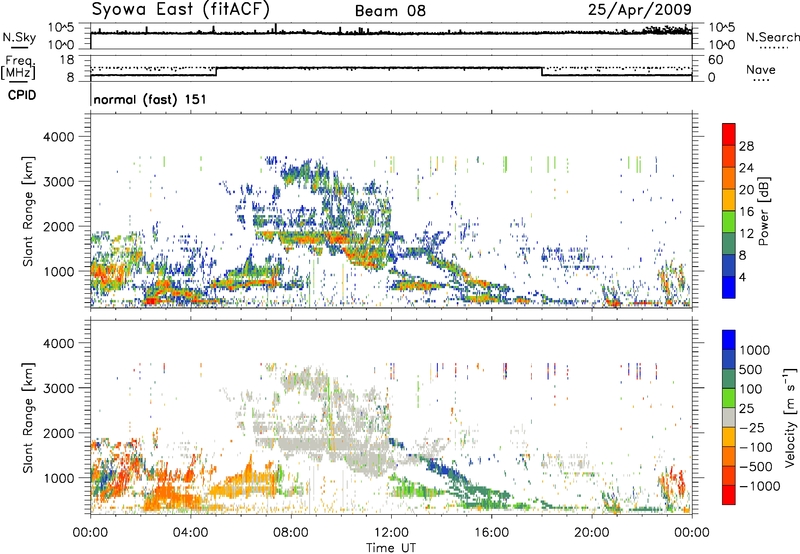Select the '-1000' label on the Velocity colorbar
Screen dimensions: 800x554
[760, 486]
